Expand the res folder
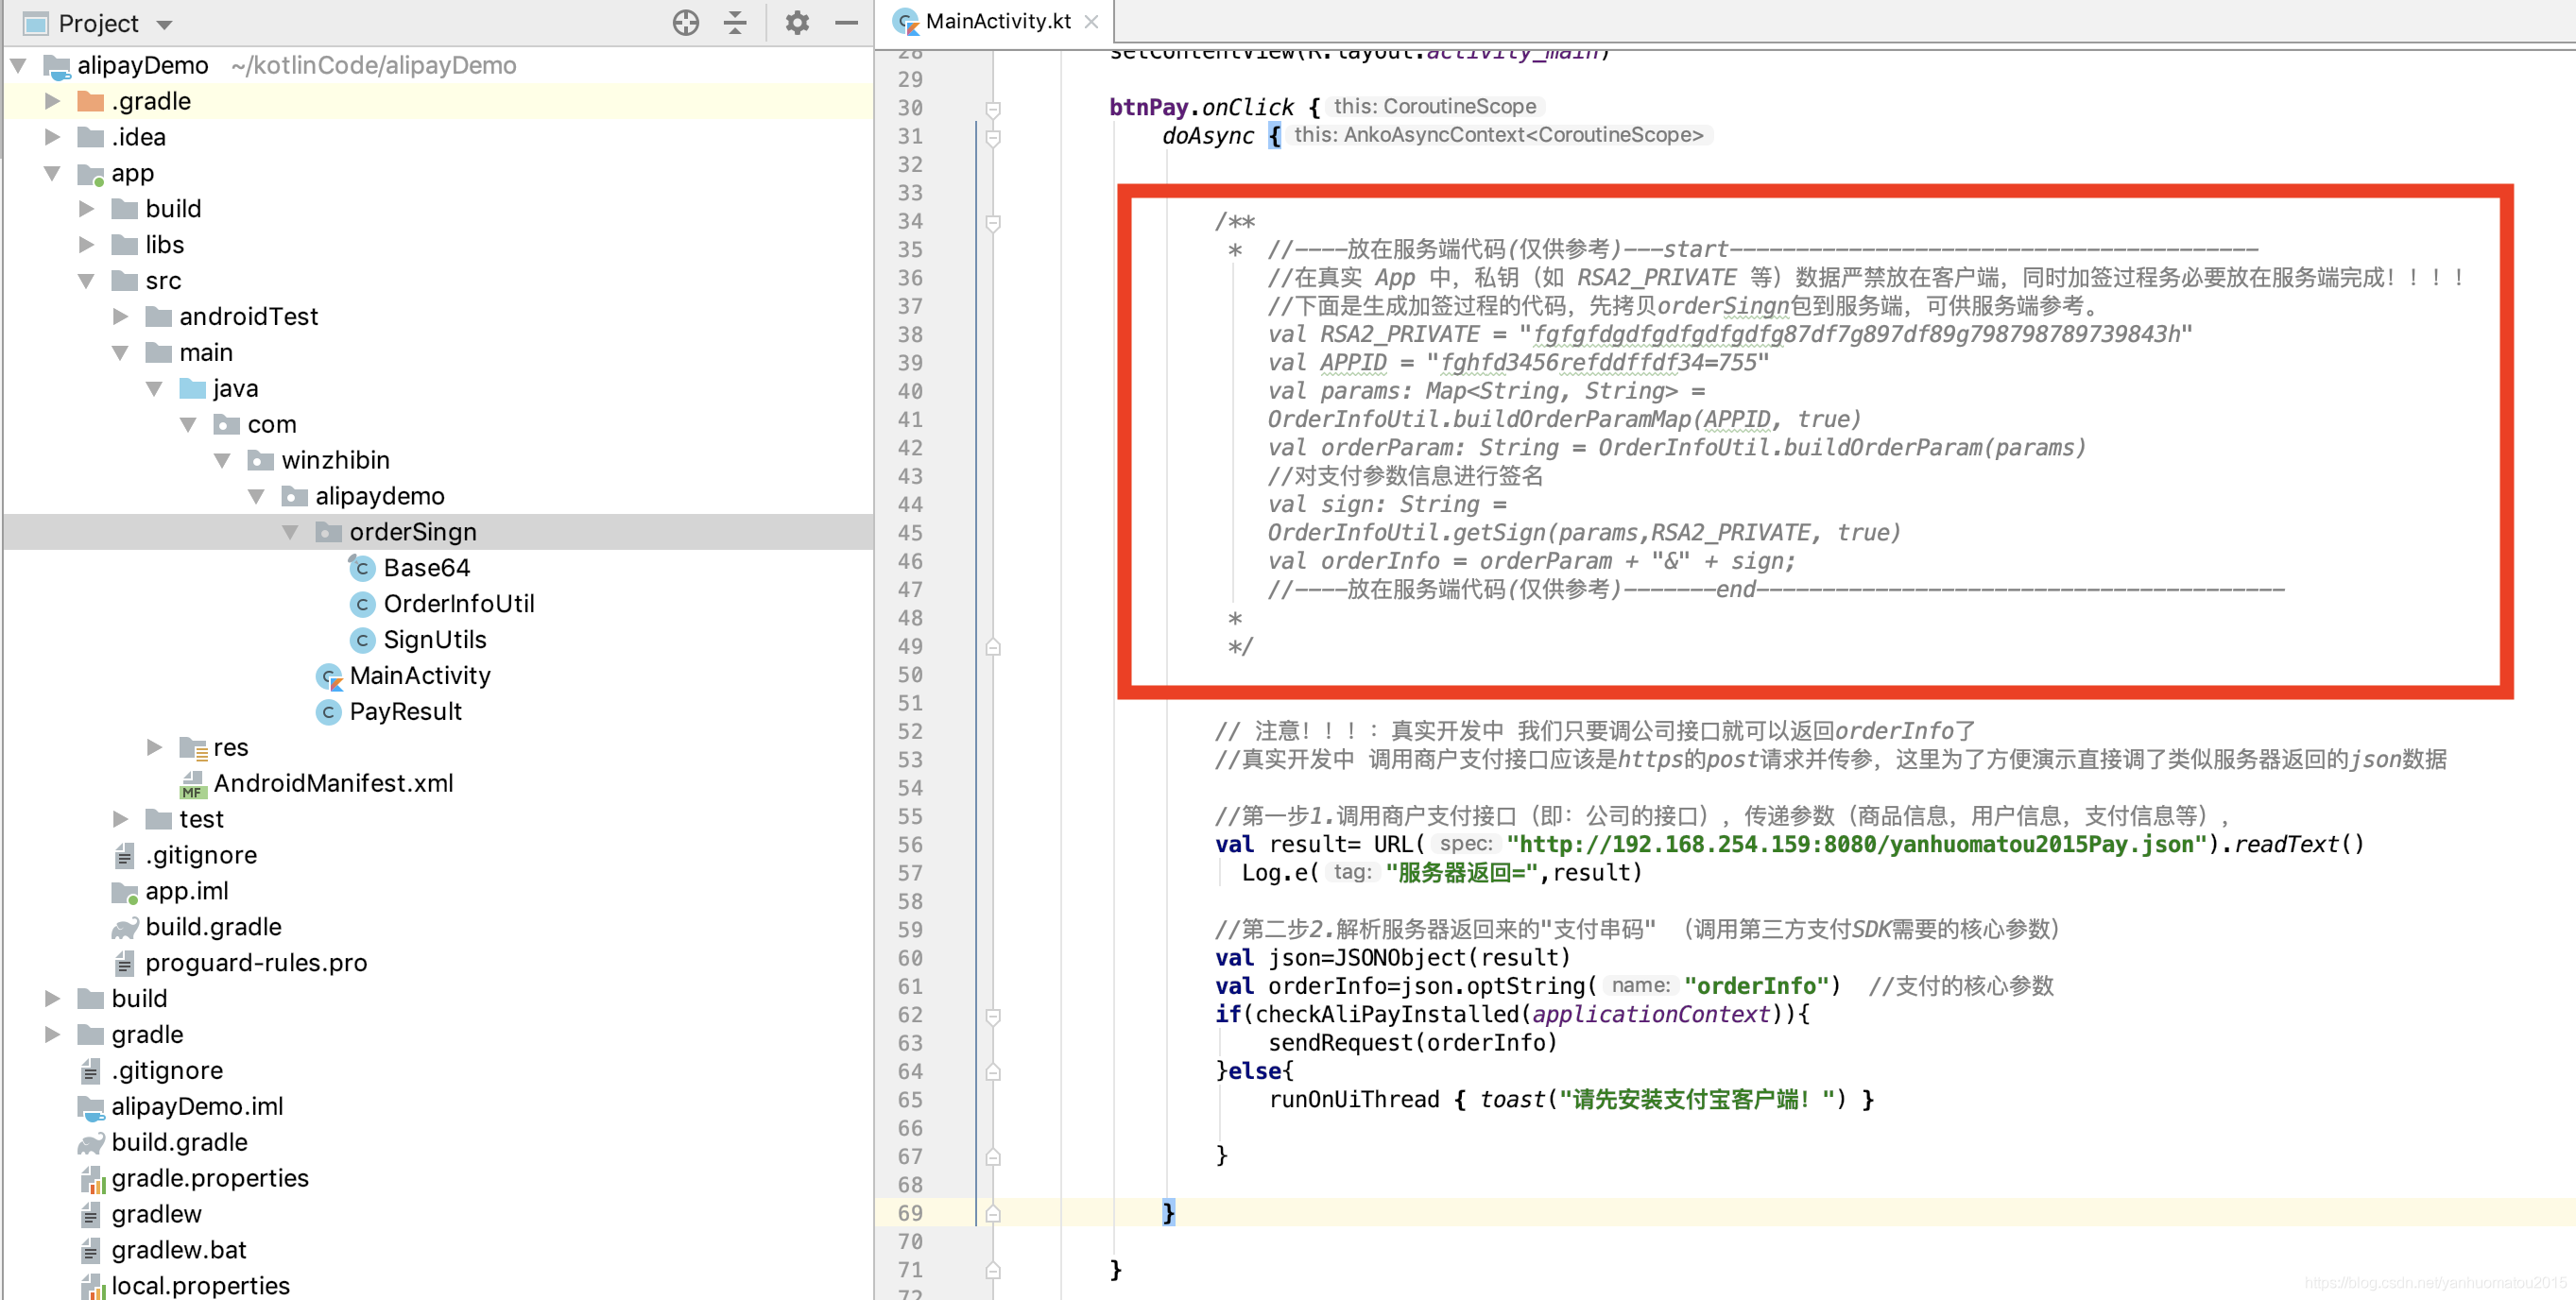 (x=154, y=748)
